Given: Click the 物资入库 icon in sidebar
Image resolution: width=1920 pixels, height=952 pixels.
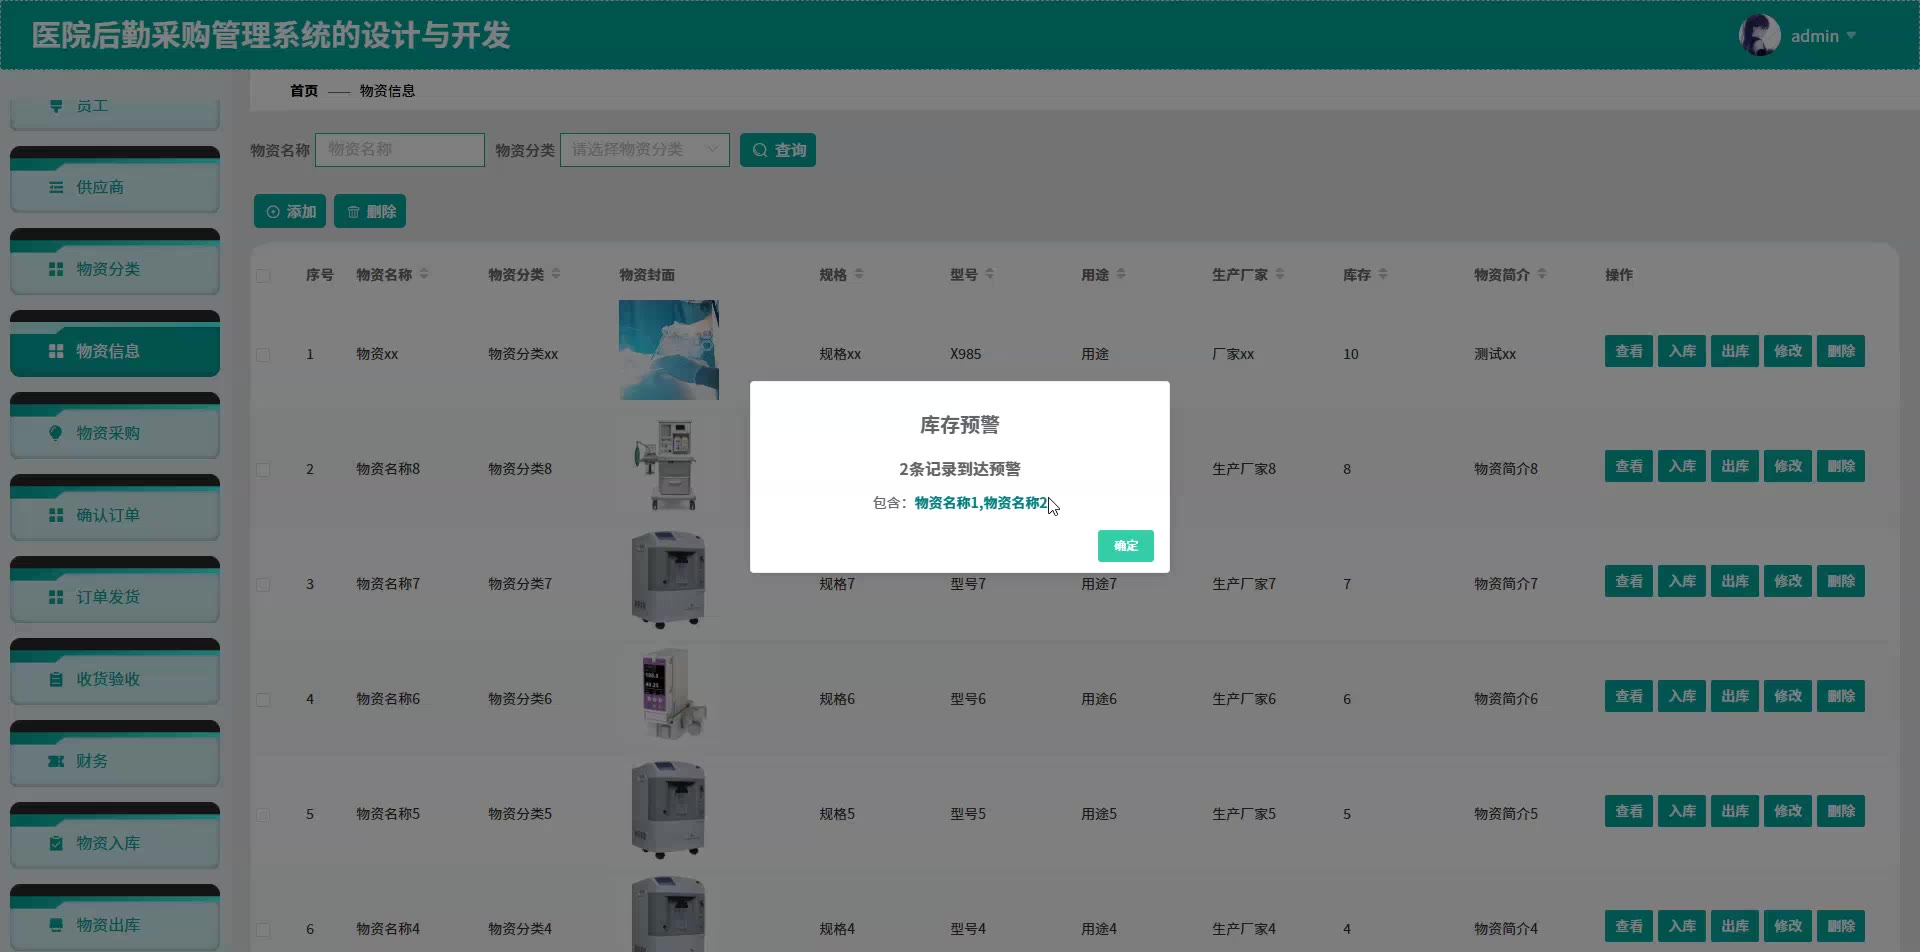Looking at the screenshot, I should click(56, 843).
